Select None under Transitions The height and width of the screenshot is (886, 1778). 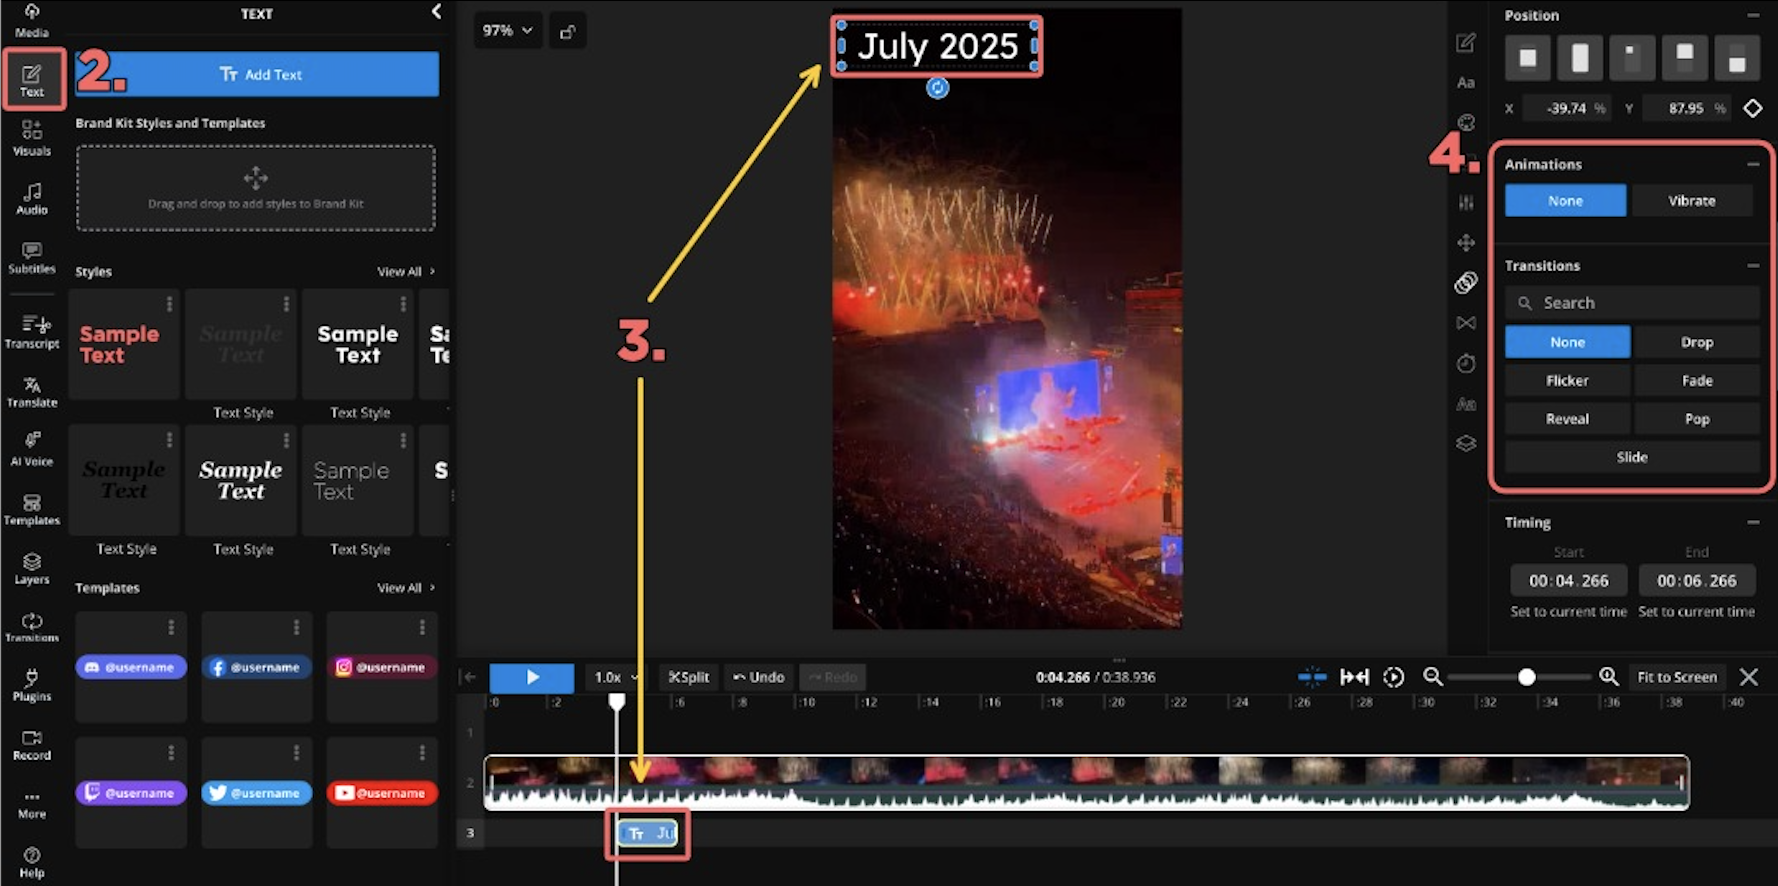pos(1567,342)
